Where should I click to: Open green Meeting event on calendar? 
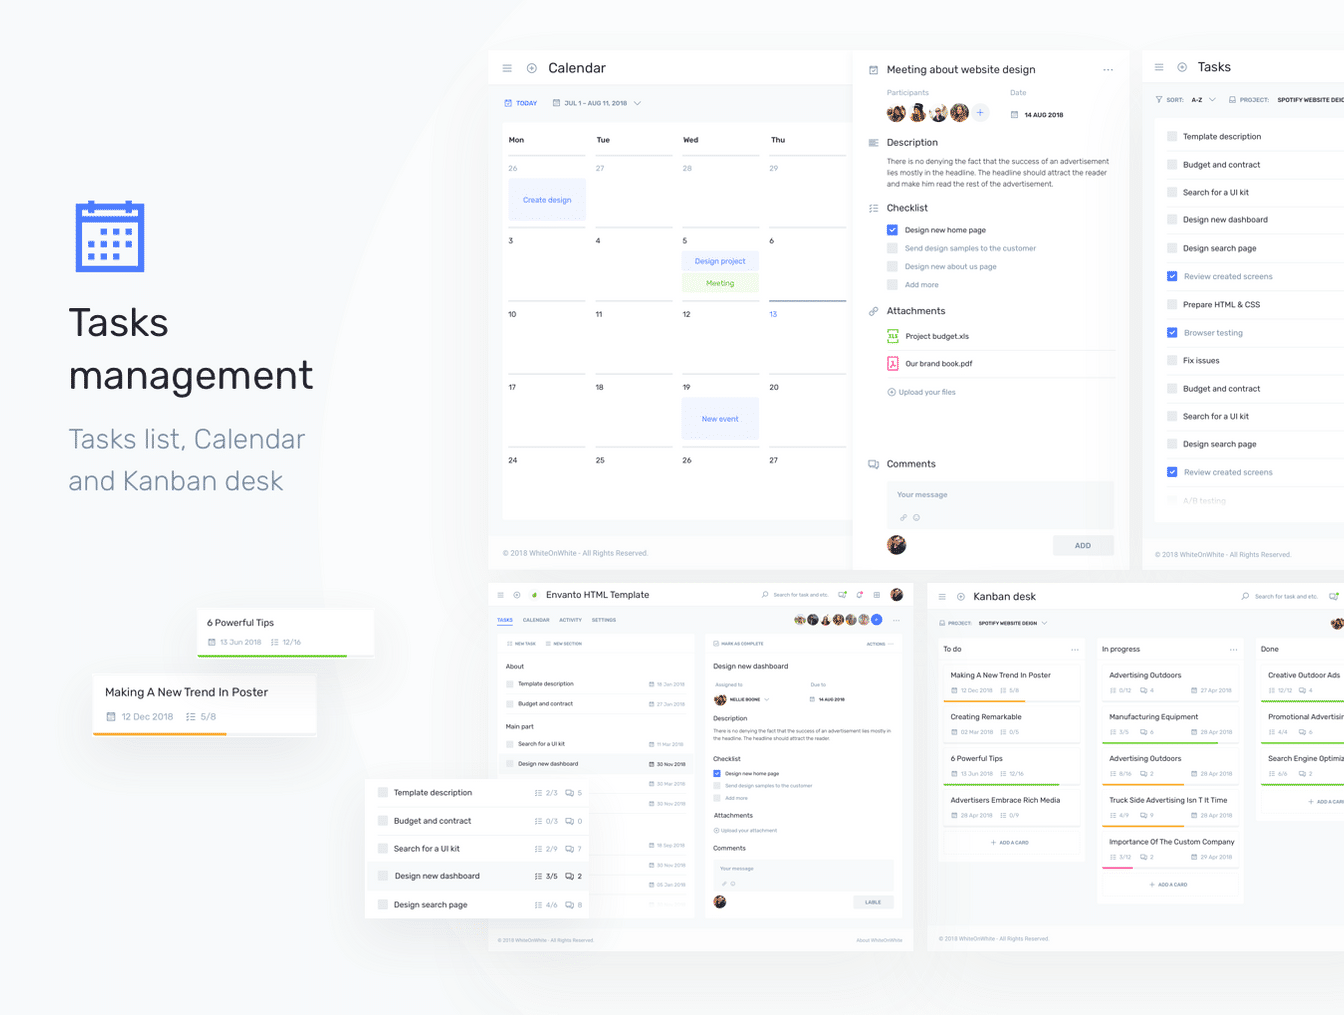click(720, 283)
